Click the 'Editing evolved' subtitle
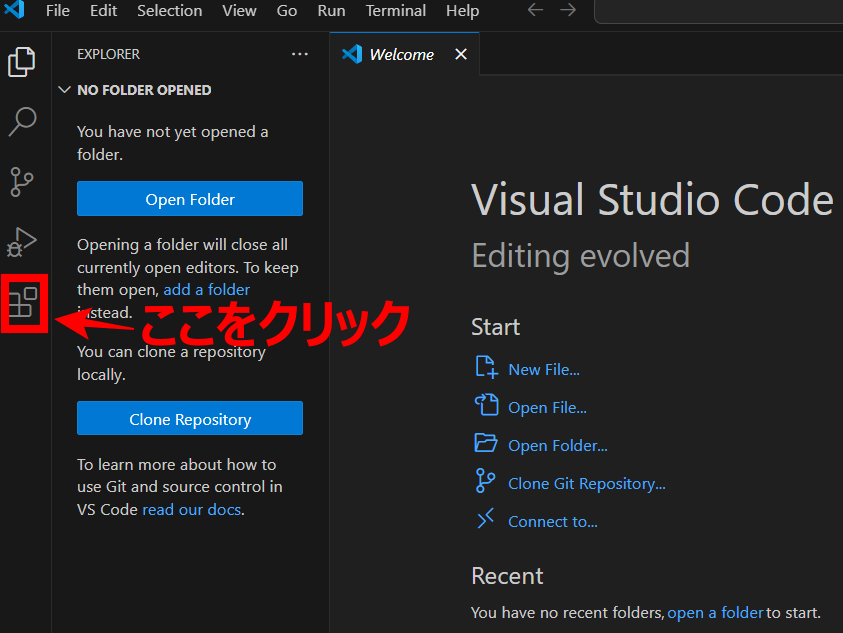The image size is (843, 633). click(581, 255)
